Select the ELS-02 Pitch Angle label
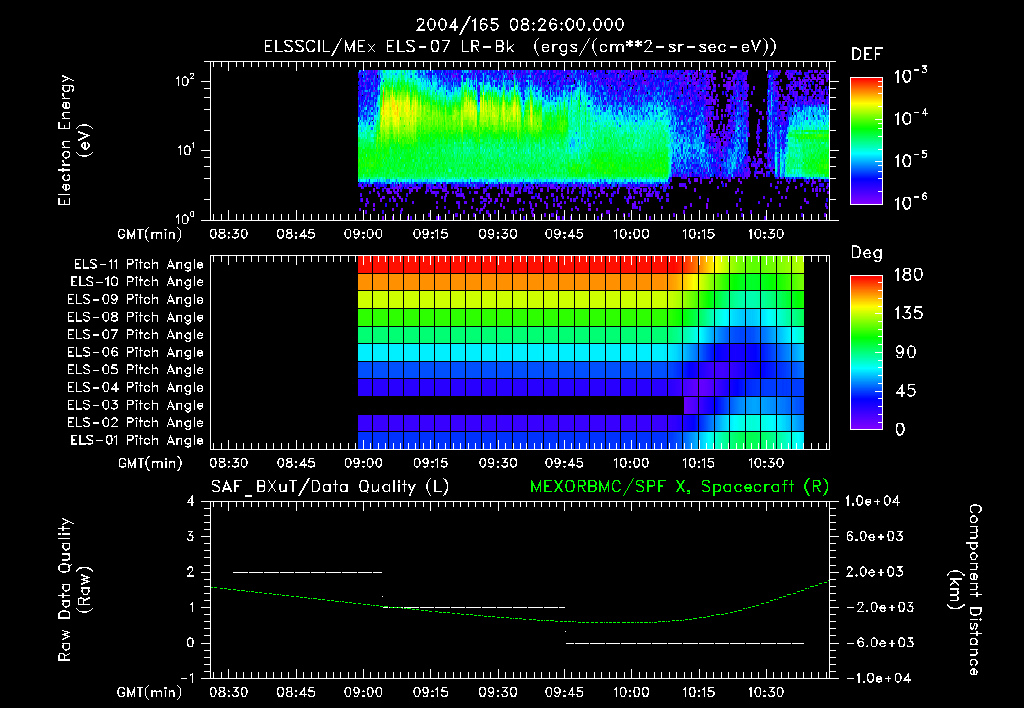This screenshot has width=1024, height=708. (x=136, y=423)
